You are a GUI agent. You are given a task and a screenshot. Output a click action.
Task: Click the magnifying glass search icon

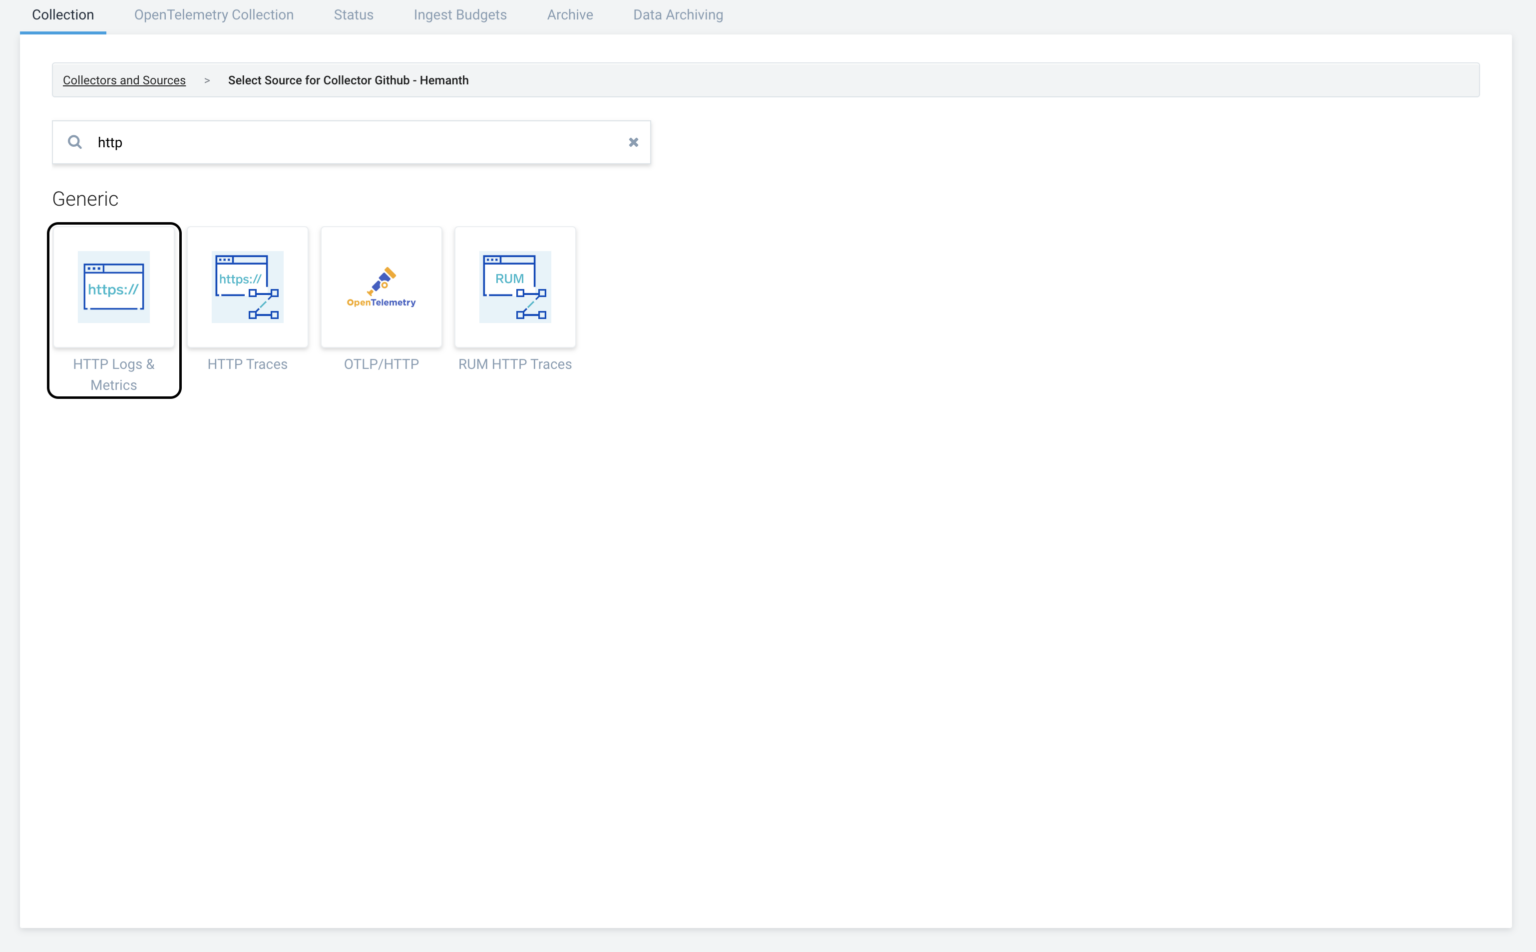75,142
